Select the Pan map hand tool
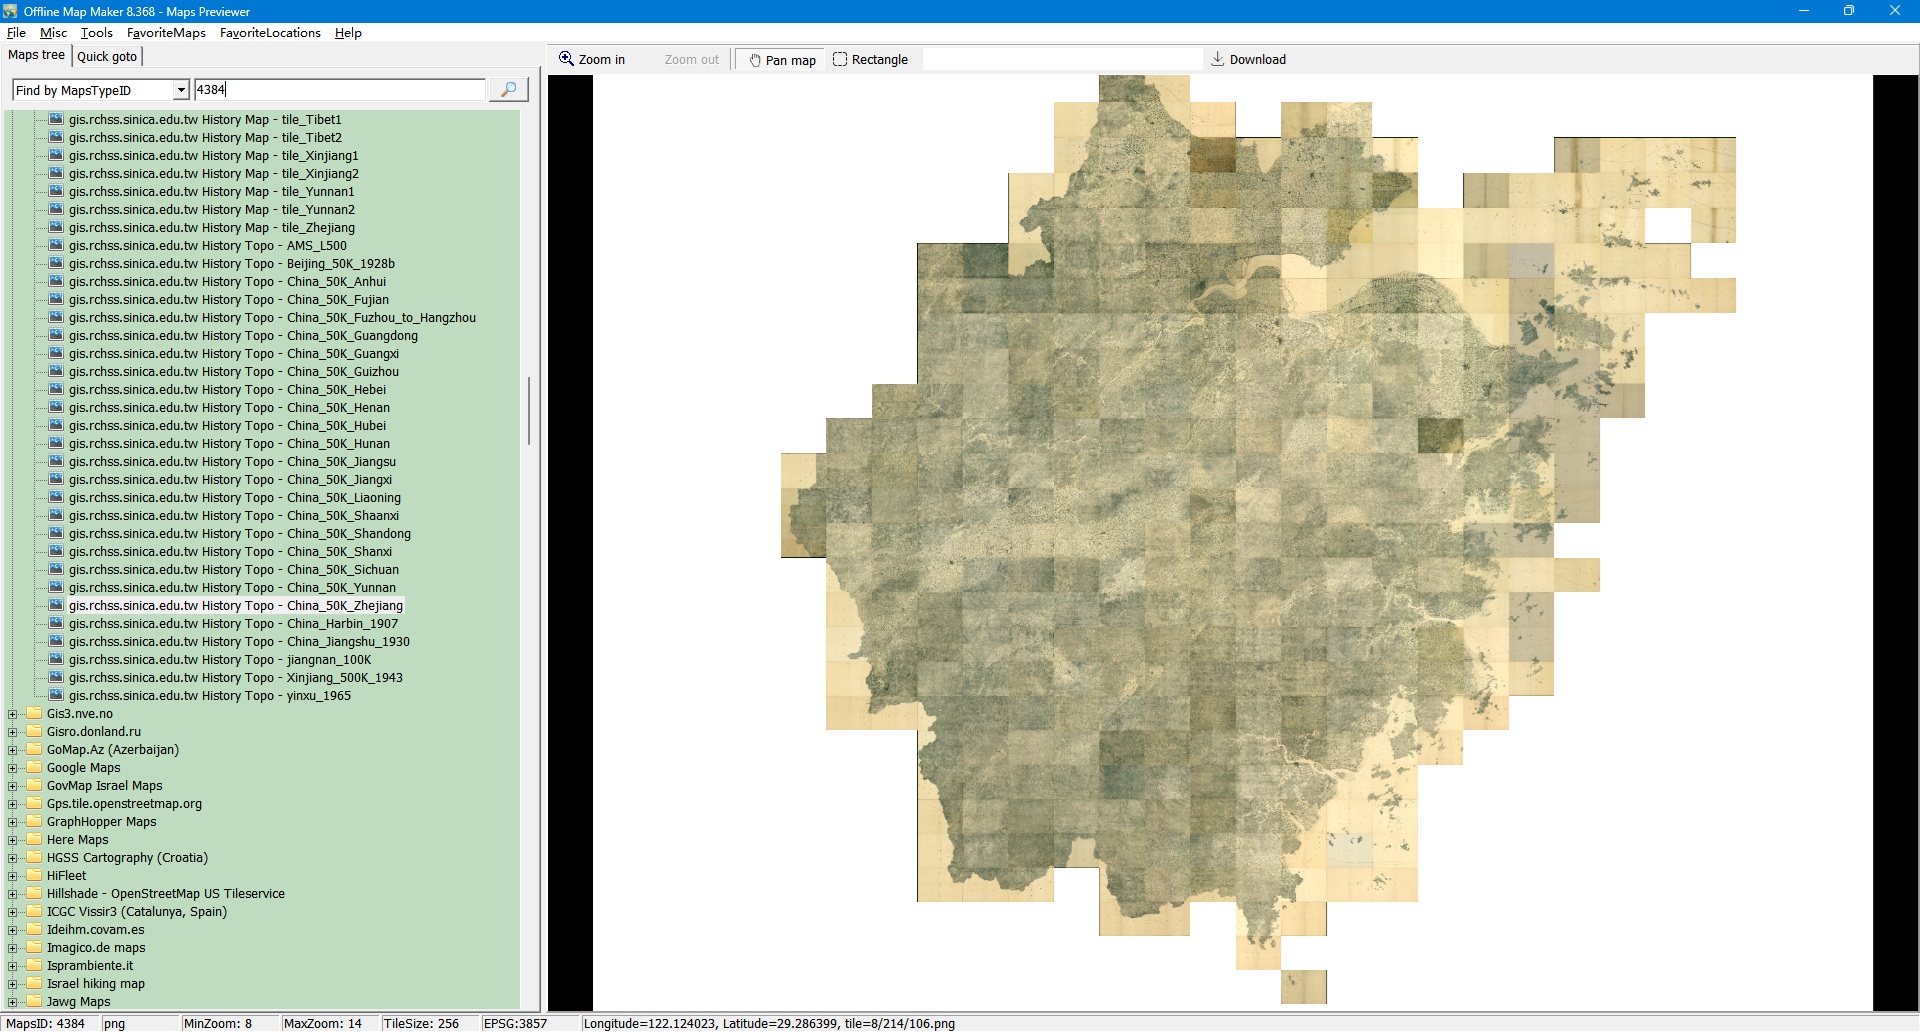This screenshot has height=1032, width=1920. click(x=781, y=60)
